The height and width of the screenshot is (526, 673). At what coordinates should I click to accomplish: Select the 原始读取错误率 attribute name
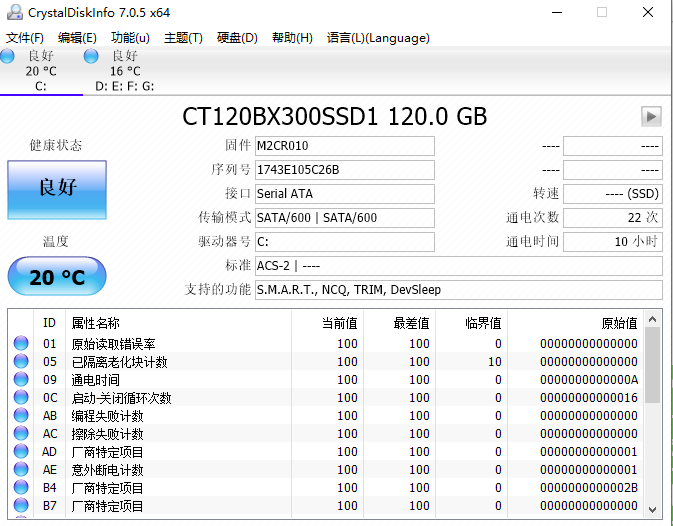[x=113, y=344]
